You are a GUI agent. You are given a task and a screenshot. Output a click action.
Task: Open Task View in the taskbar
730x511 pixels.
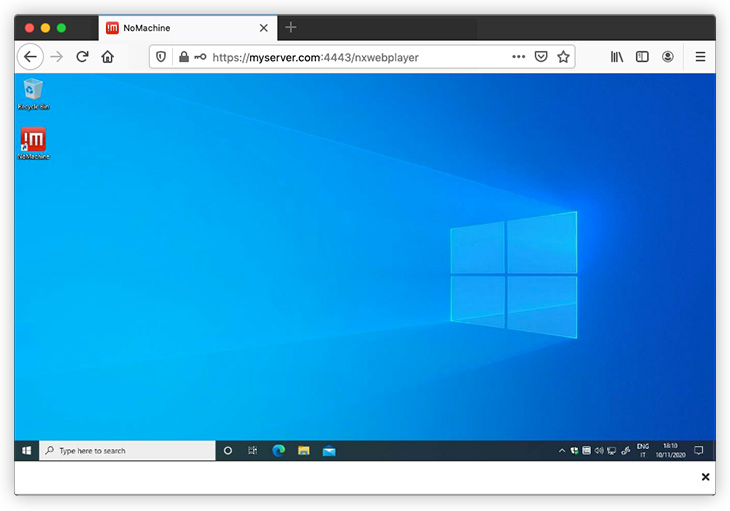253,451
